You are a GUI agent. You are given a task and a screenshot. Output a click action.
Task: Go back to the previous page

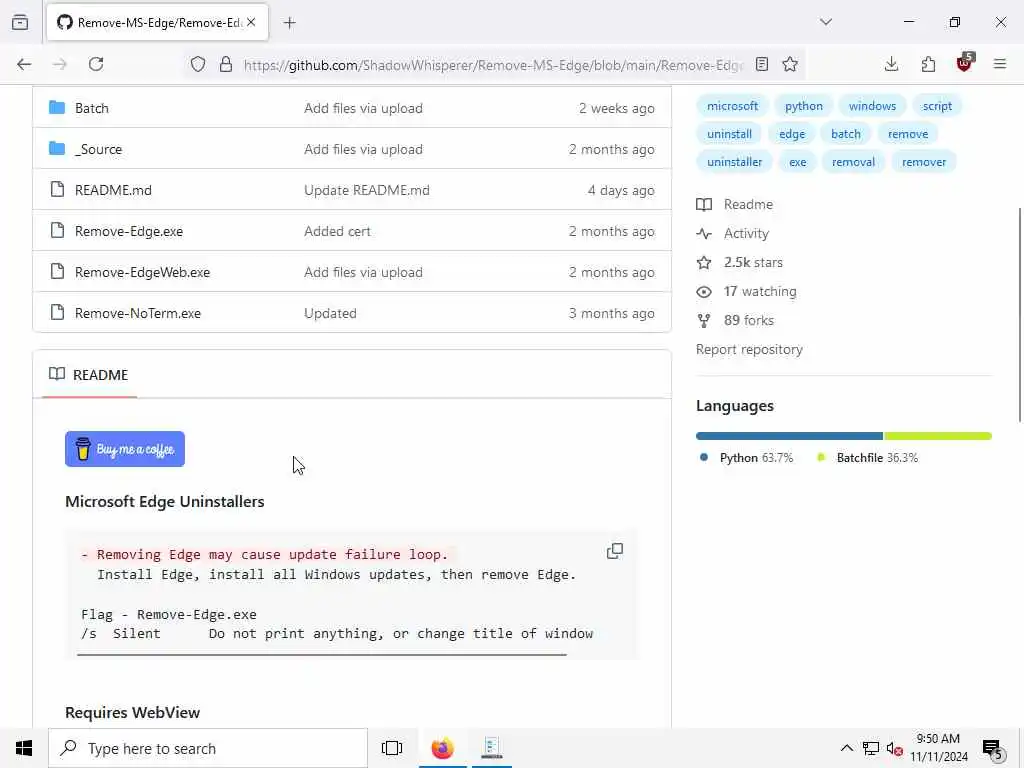coord(24,64)
